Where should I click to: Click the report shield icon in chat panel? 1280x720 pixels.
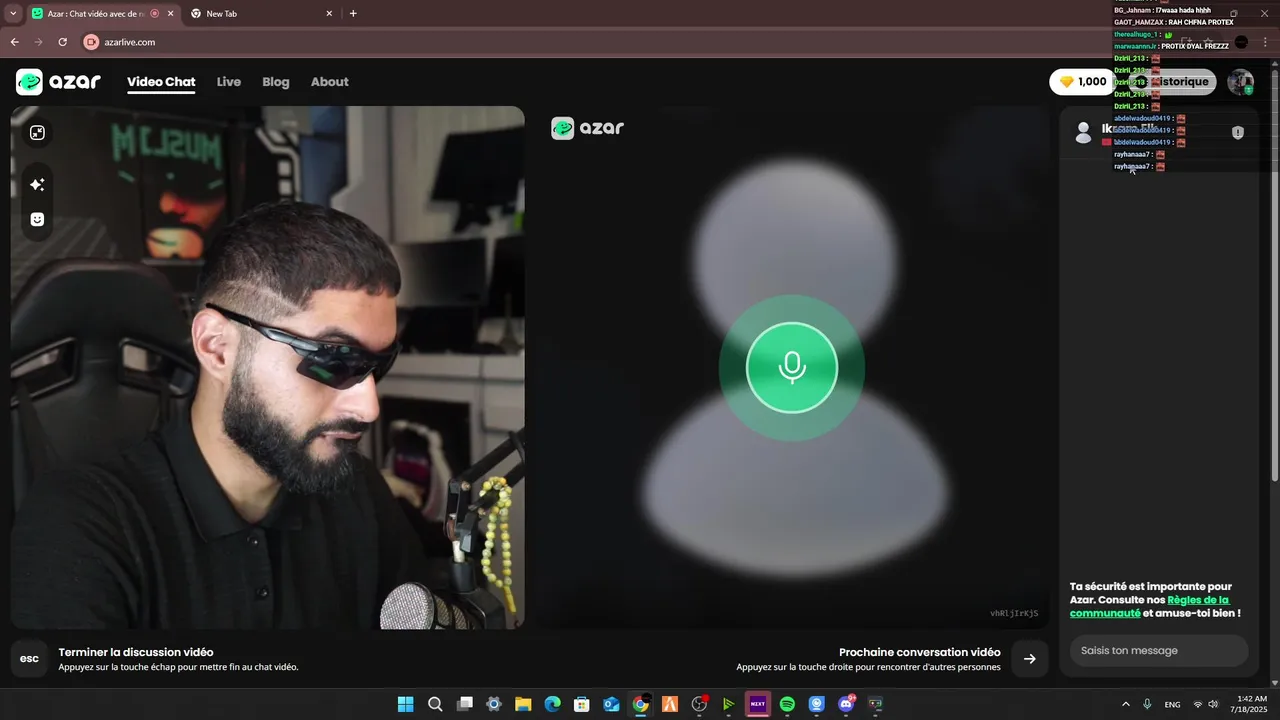1238,132
